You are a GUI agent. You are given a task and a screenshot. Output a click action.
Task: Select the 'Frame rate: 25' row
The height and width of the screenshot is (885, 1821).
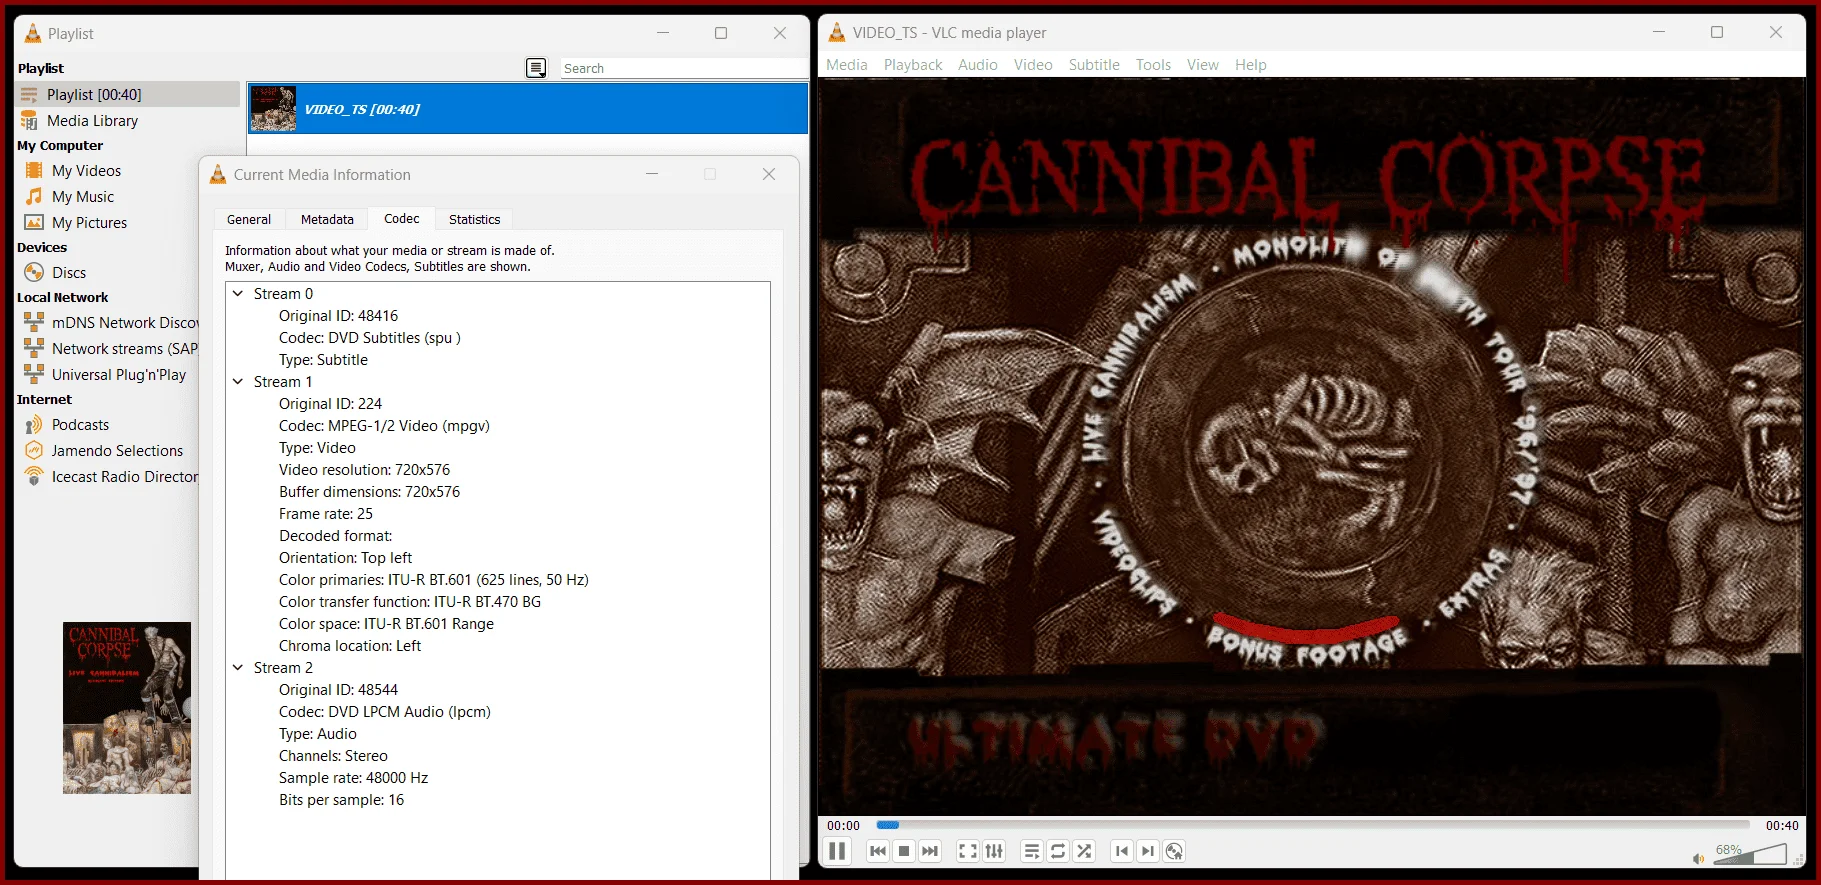326,513
